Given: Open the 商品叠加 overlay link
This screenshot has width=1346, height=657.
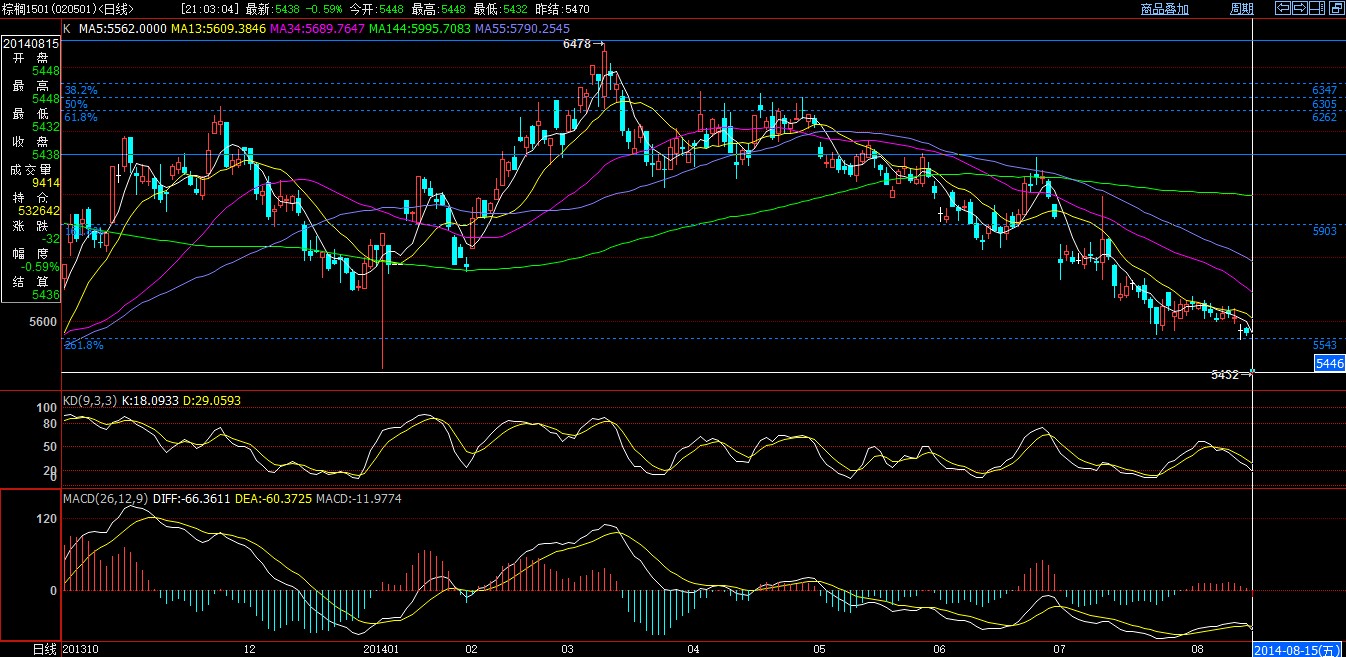Looking at the screenshot, I should (x=1164, y=9).
